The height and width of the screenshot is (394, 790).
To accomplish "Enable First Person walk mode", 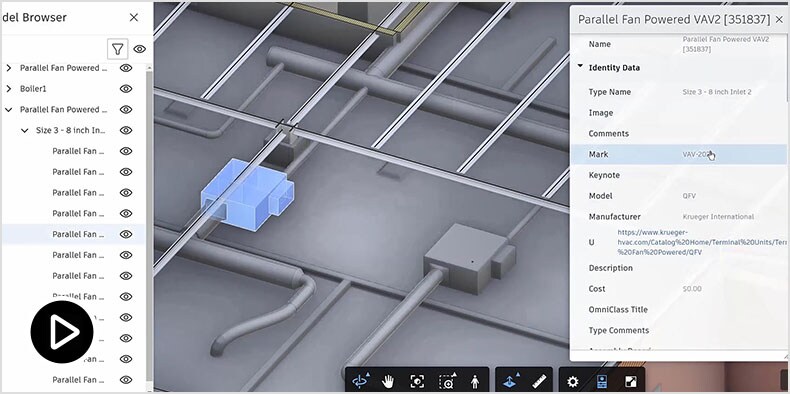I will pos(475,381).
